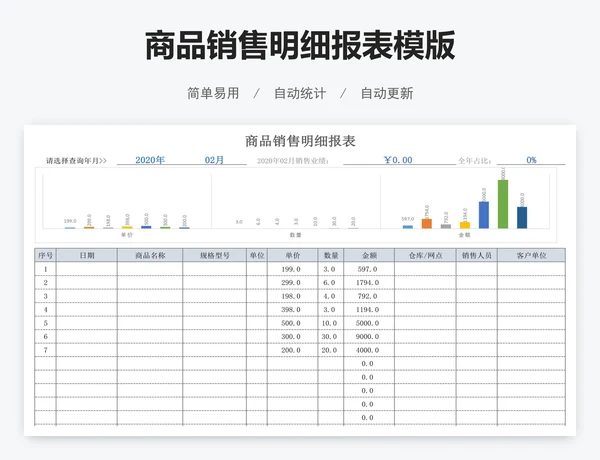Click the 客户单位 column header

pos(531,255)
